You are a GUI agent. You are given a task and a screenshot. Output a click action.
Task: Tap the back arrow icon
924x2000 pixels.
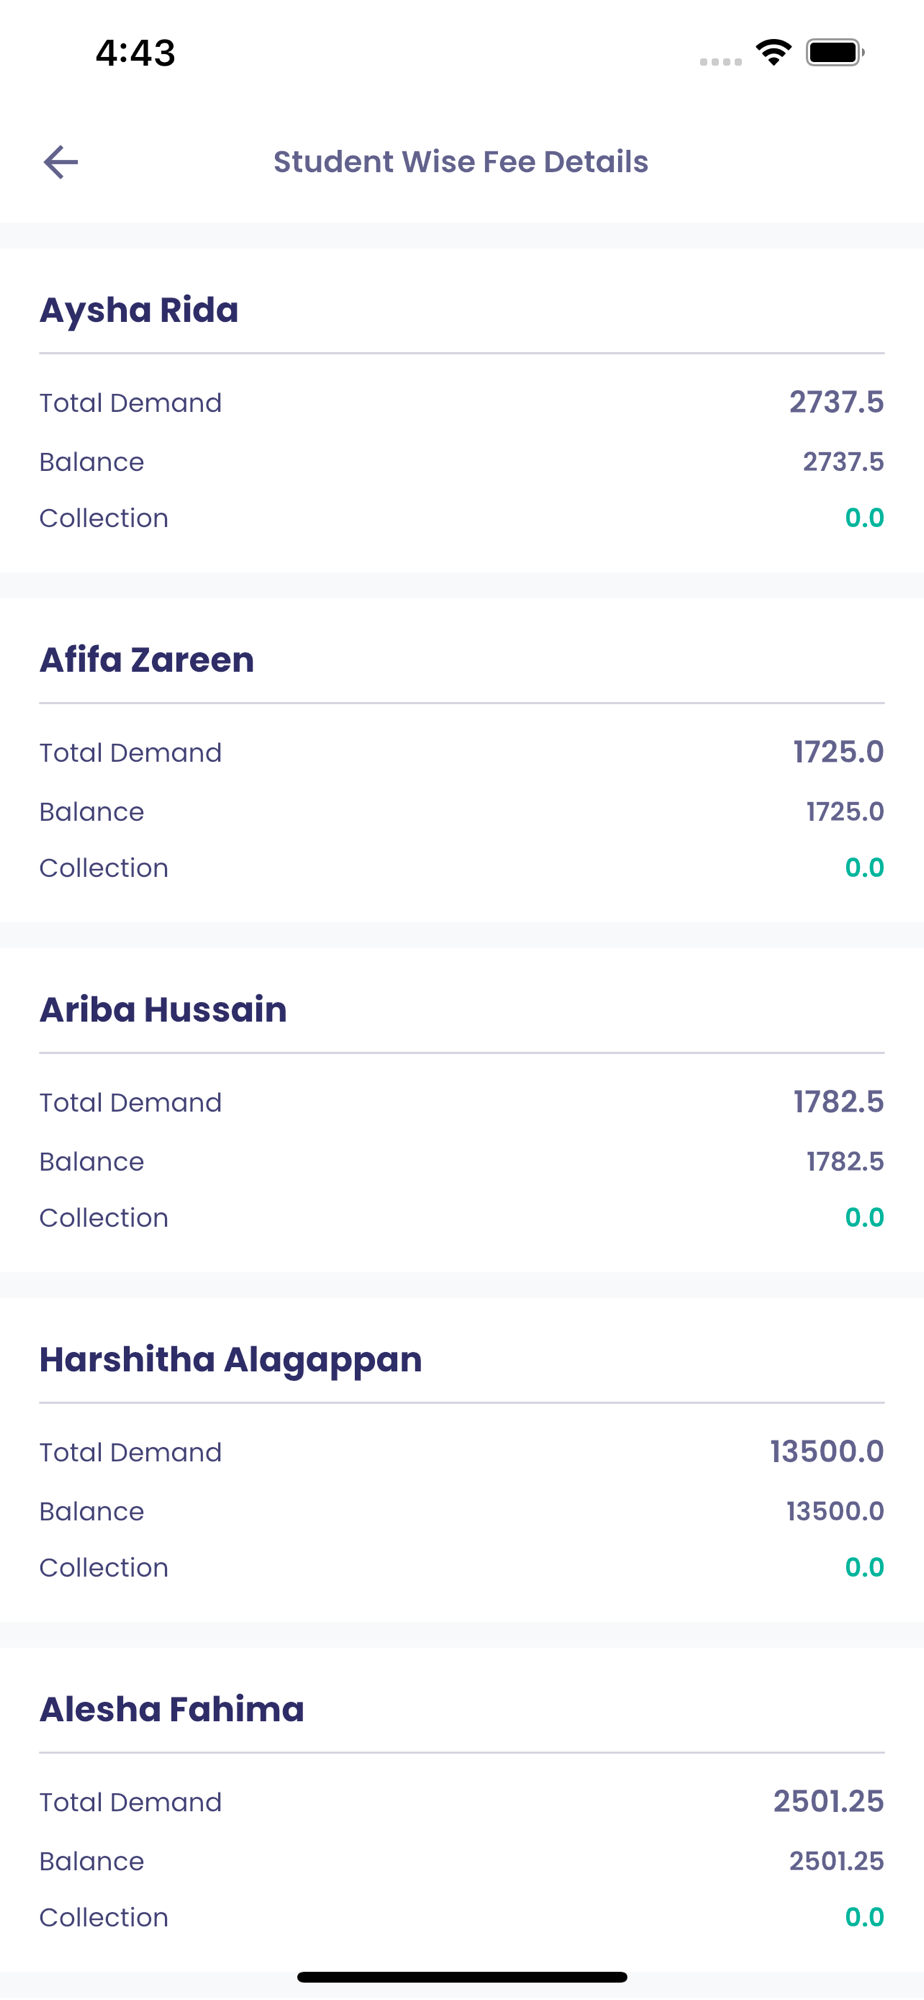coord(61,162)
